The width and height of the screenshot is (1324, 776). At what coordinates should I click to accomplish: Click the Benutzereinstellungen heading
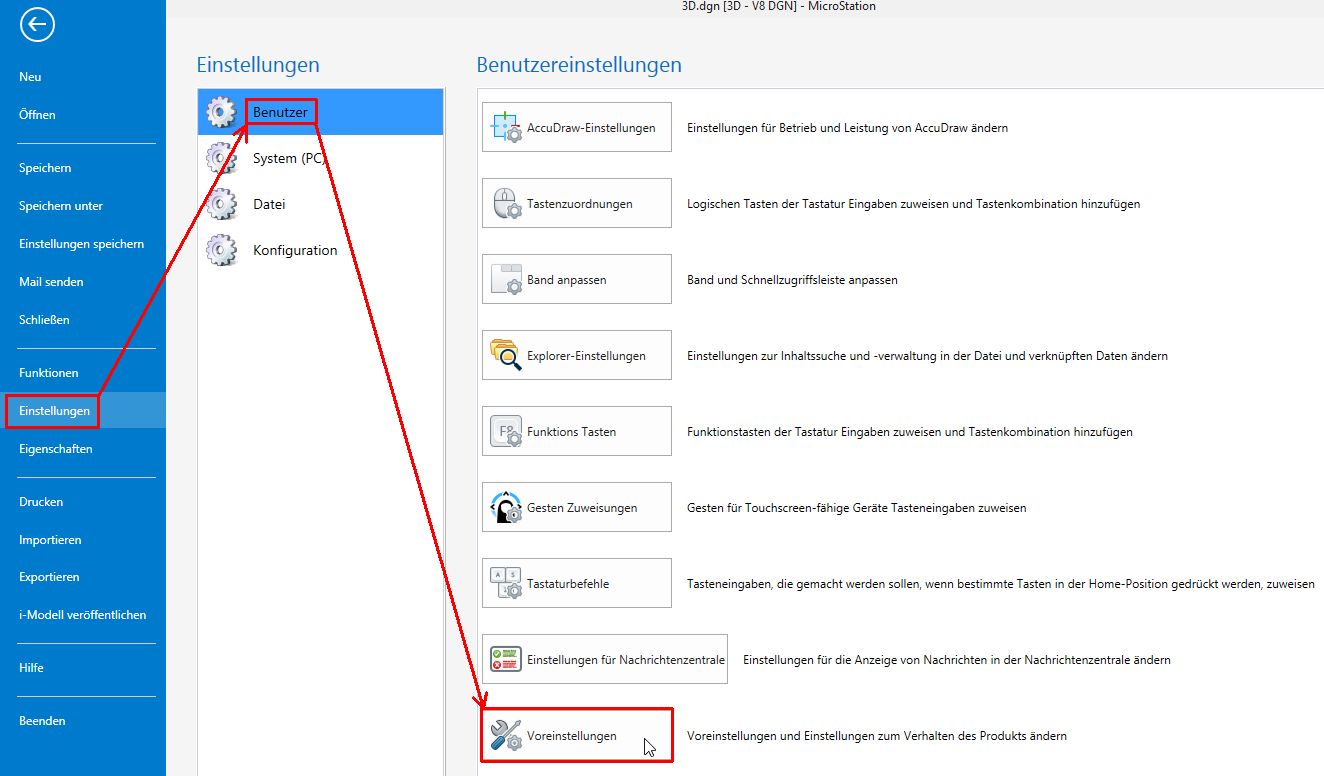pos(579,65)
